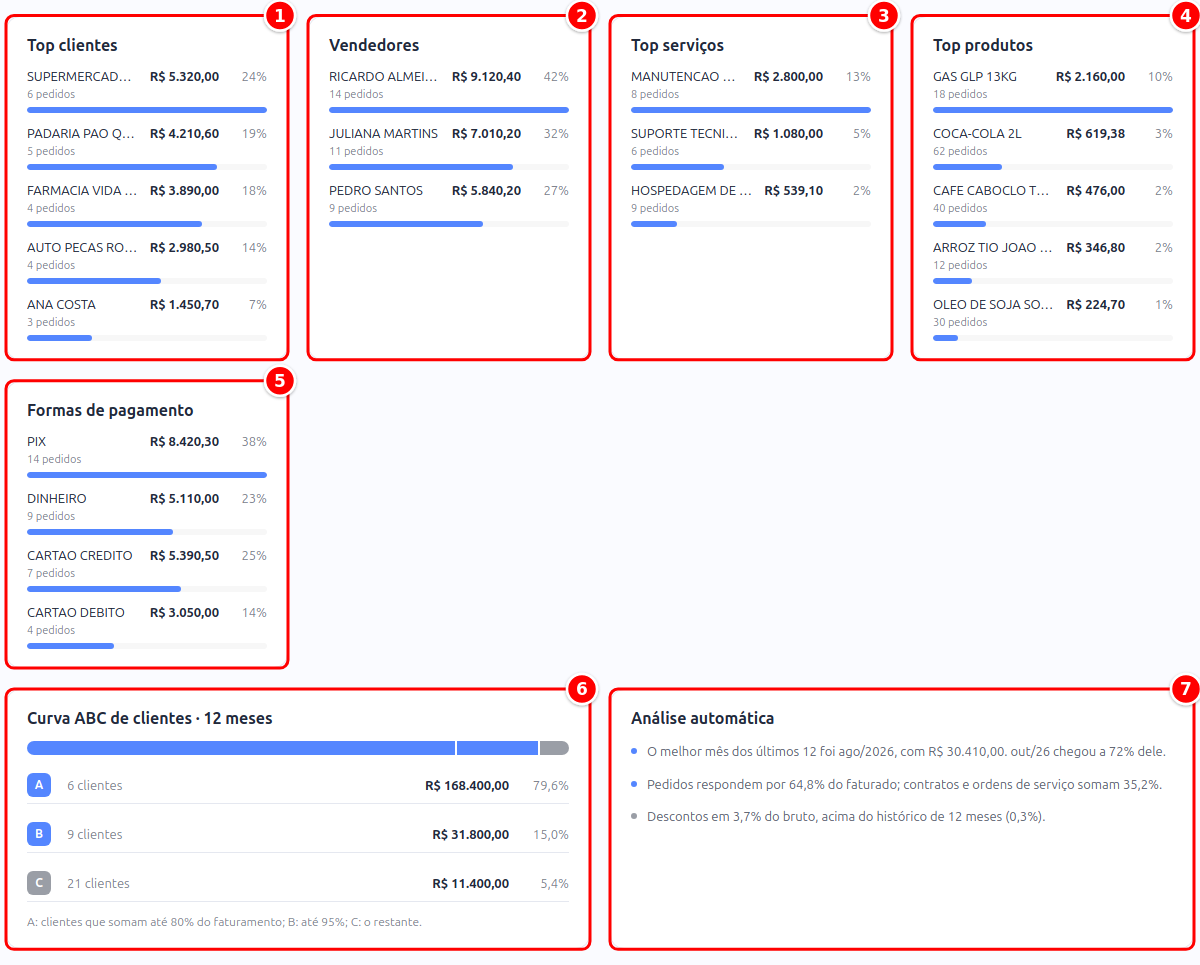Screen dimensions: 1200x965
Task: Click the "62 pedidos" count
Action: coord(960,152)
